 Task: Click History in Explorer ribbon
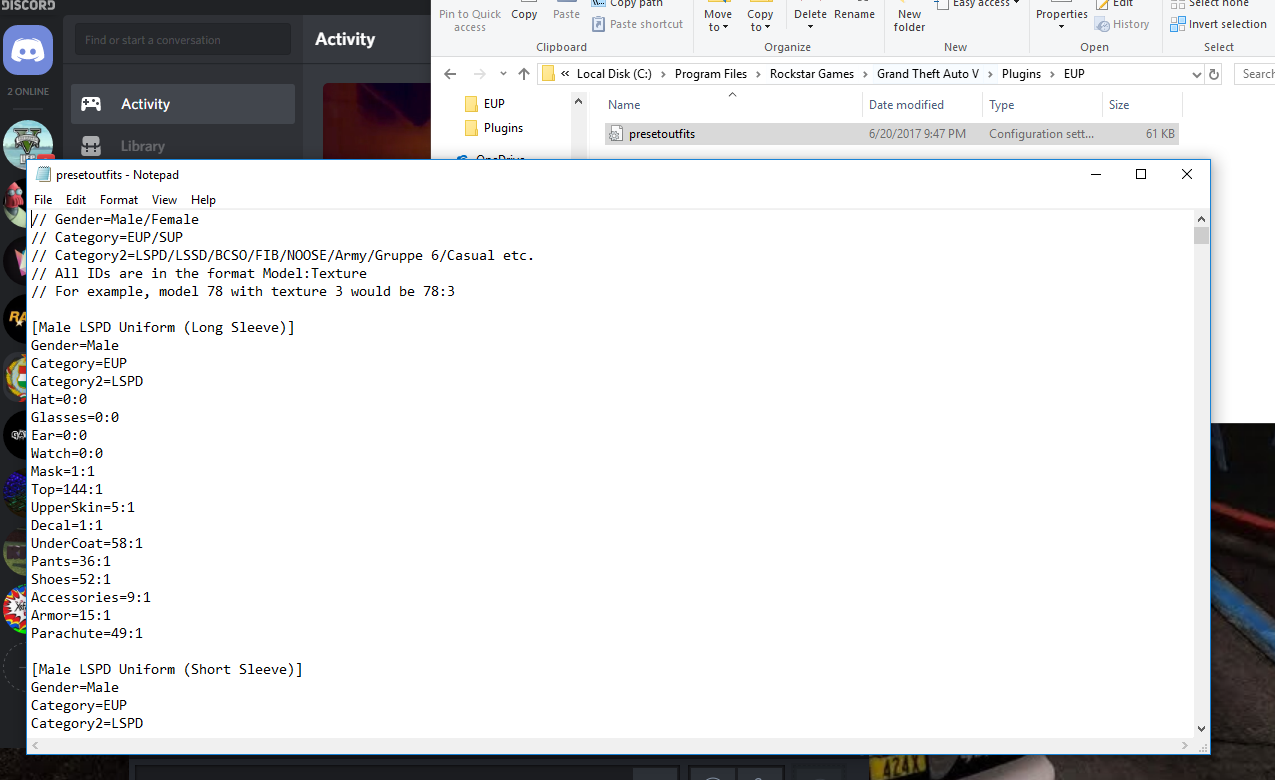point(1122,24)
